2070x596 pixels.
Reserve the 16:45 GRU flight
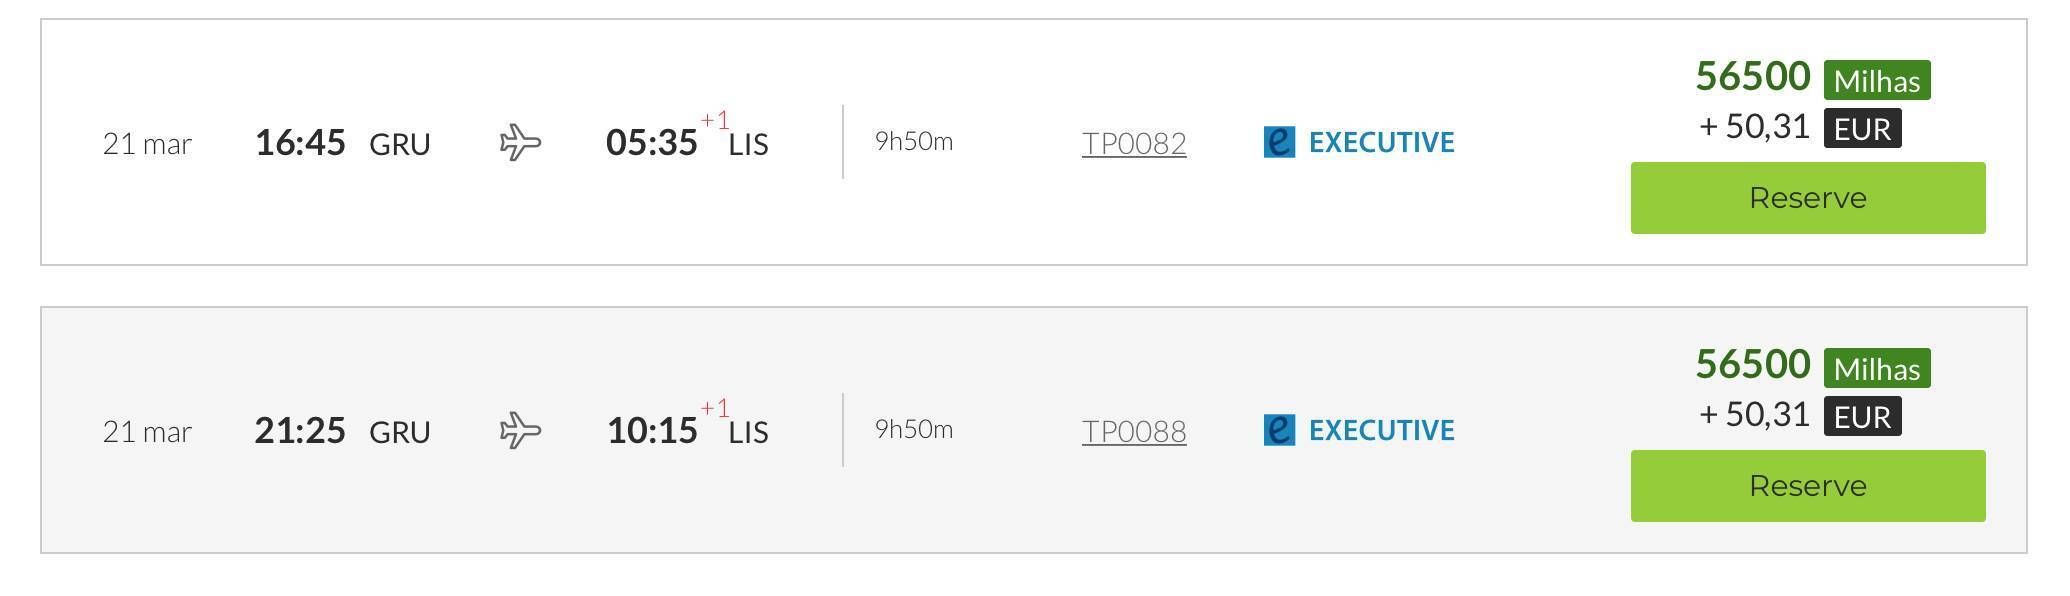(1807, 198)
